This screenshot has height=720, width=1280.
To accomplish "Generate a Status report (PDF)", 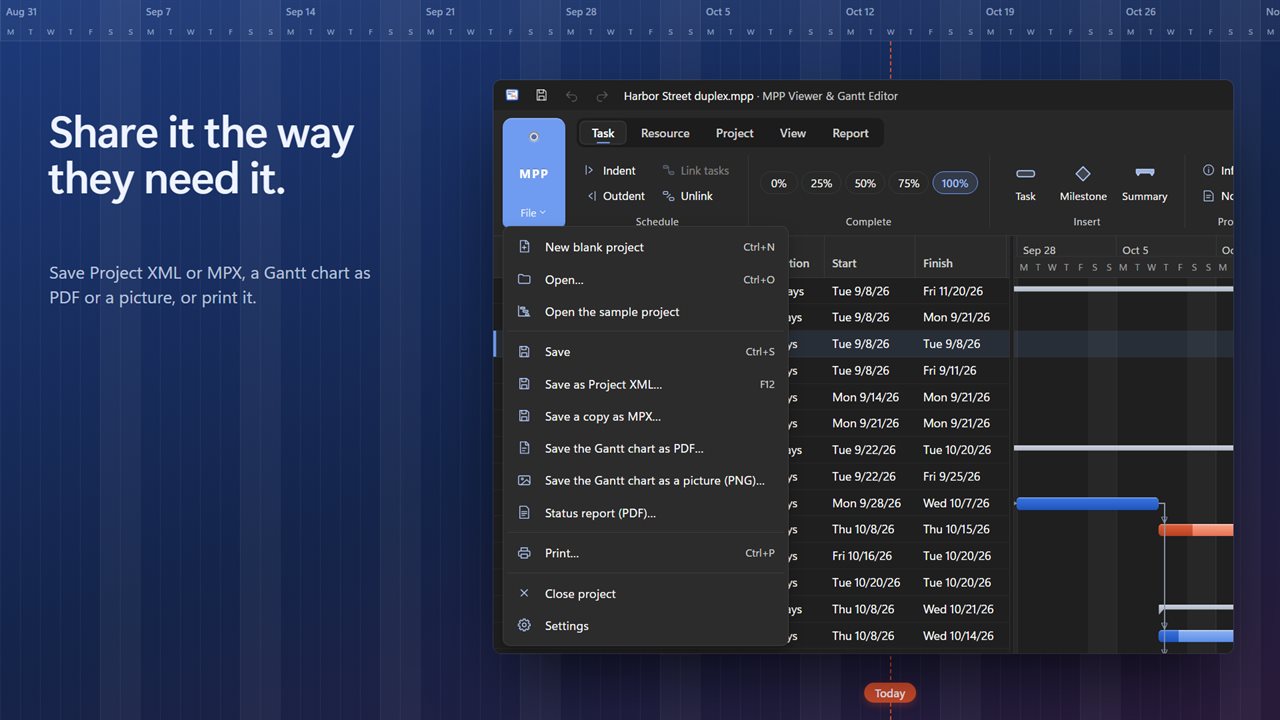I will (645, 513).
